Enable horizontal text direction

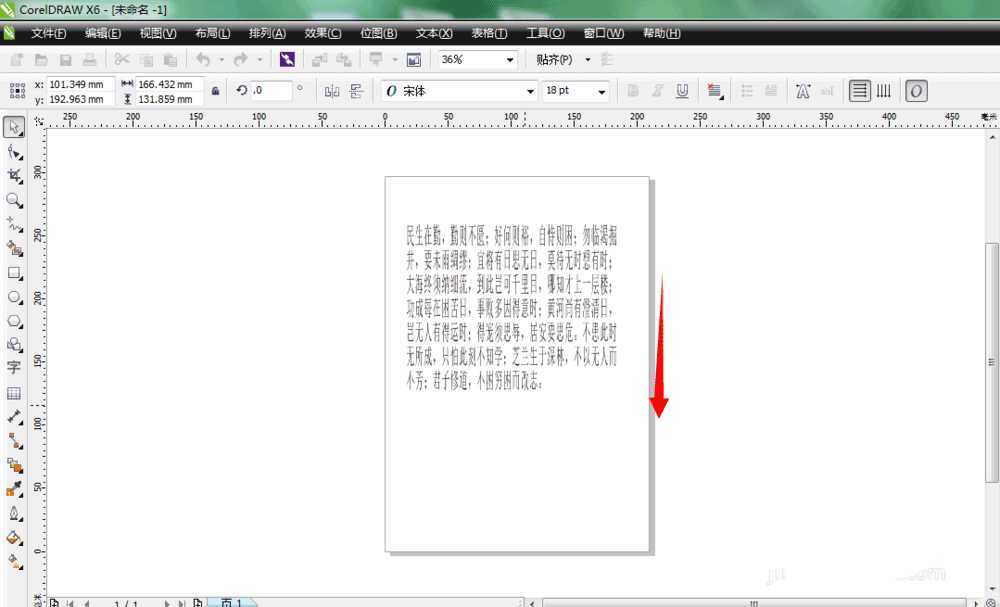(x=859, y=91)
